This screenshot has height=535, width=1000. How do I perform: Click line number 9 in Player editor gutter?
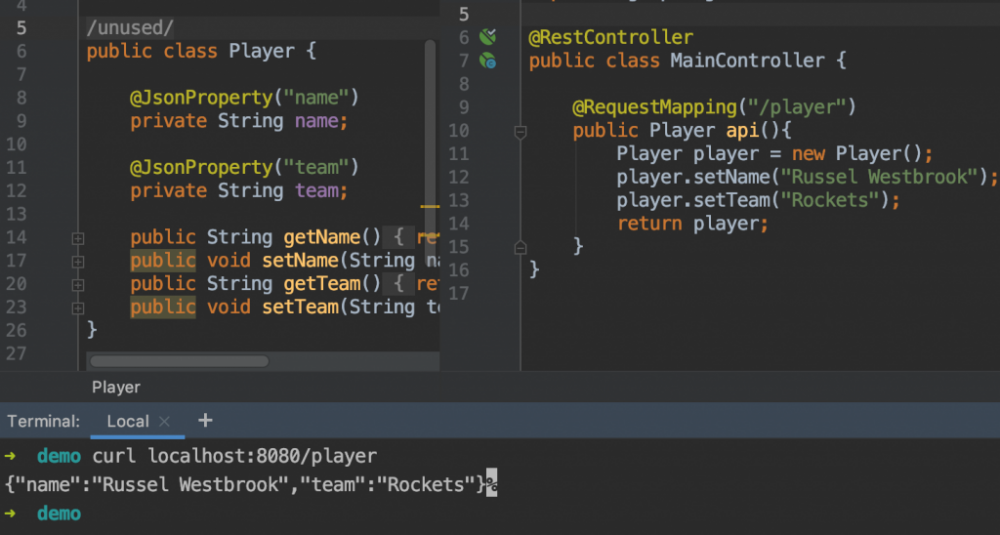point(21,121)
